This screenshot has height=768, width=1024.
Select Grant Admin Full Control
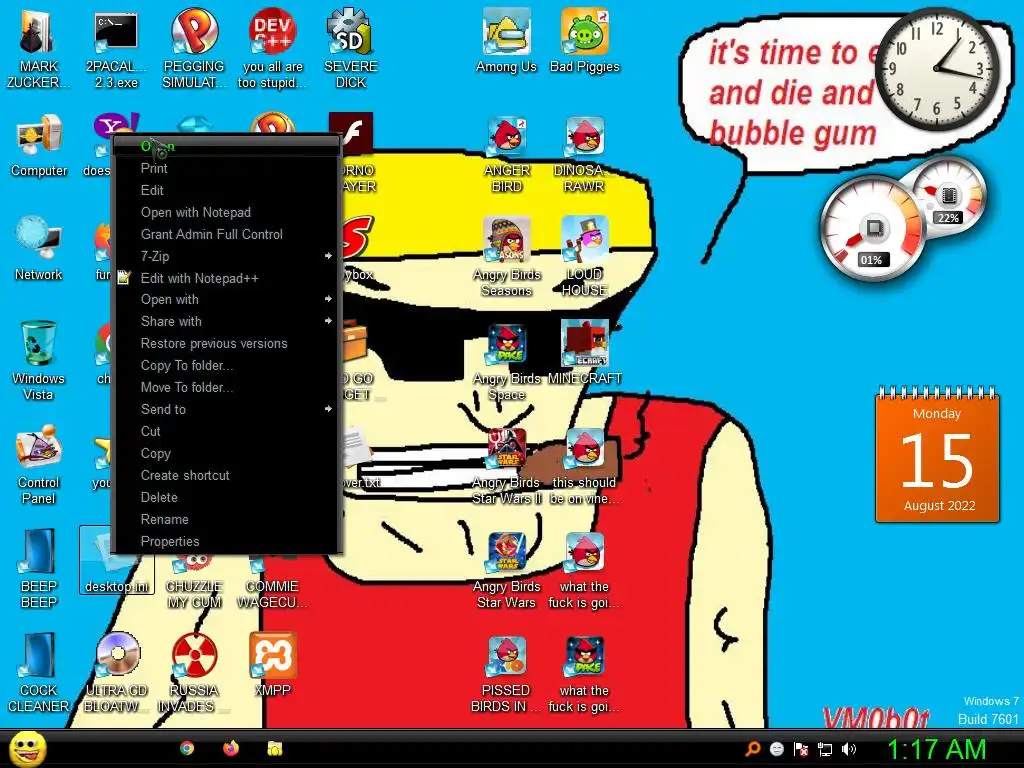226,234
